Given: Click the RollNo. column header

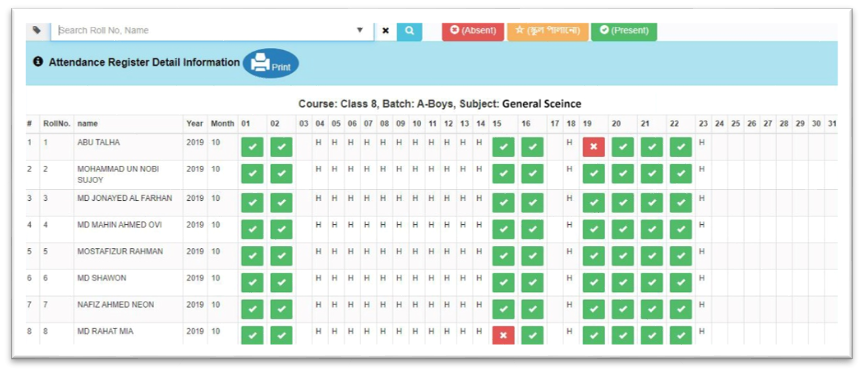Looking at the screenshot, I should click(x=57, y=124).
